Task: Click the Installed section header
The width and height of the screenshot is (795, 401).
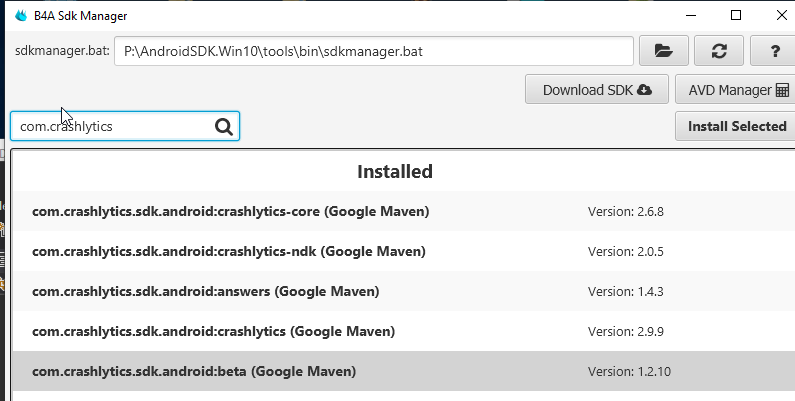Action: [x=395, y=171]
